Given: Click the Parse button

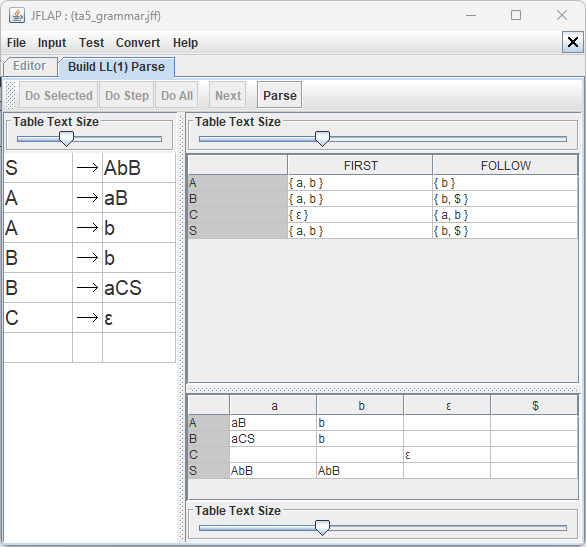Looking at the screenshot, I should pos(280,95).
